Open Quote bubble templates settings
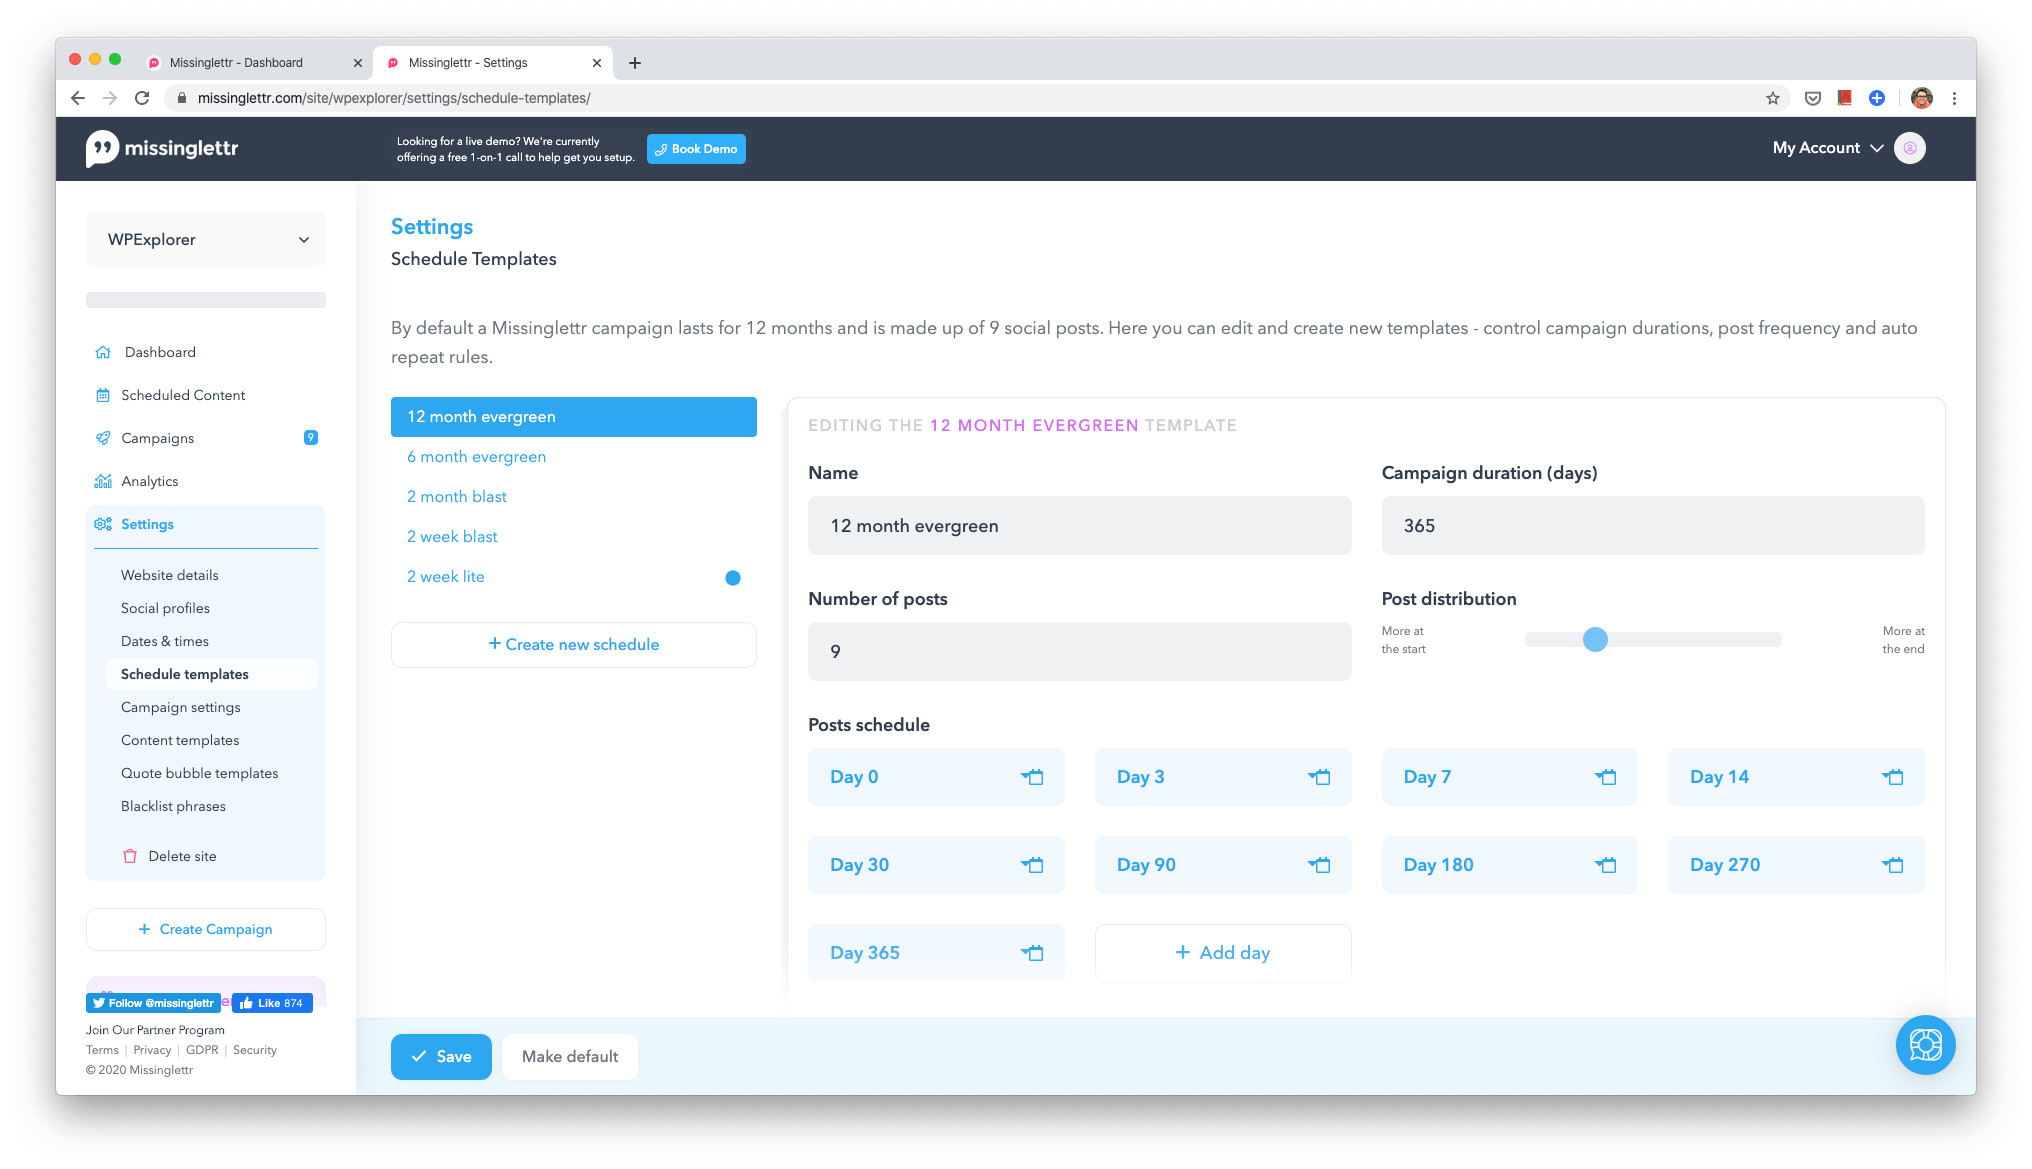This screenshot has height=1169, width=2032. [x=200, y=773]
